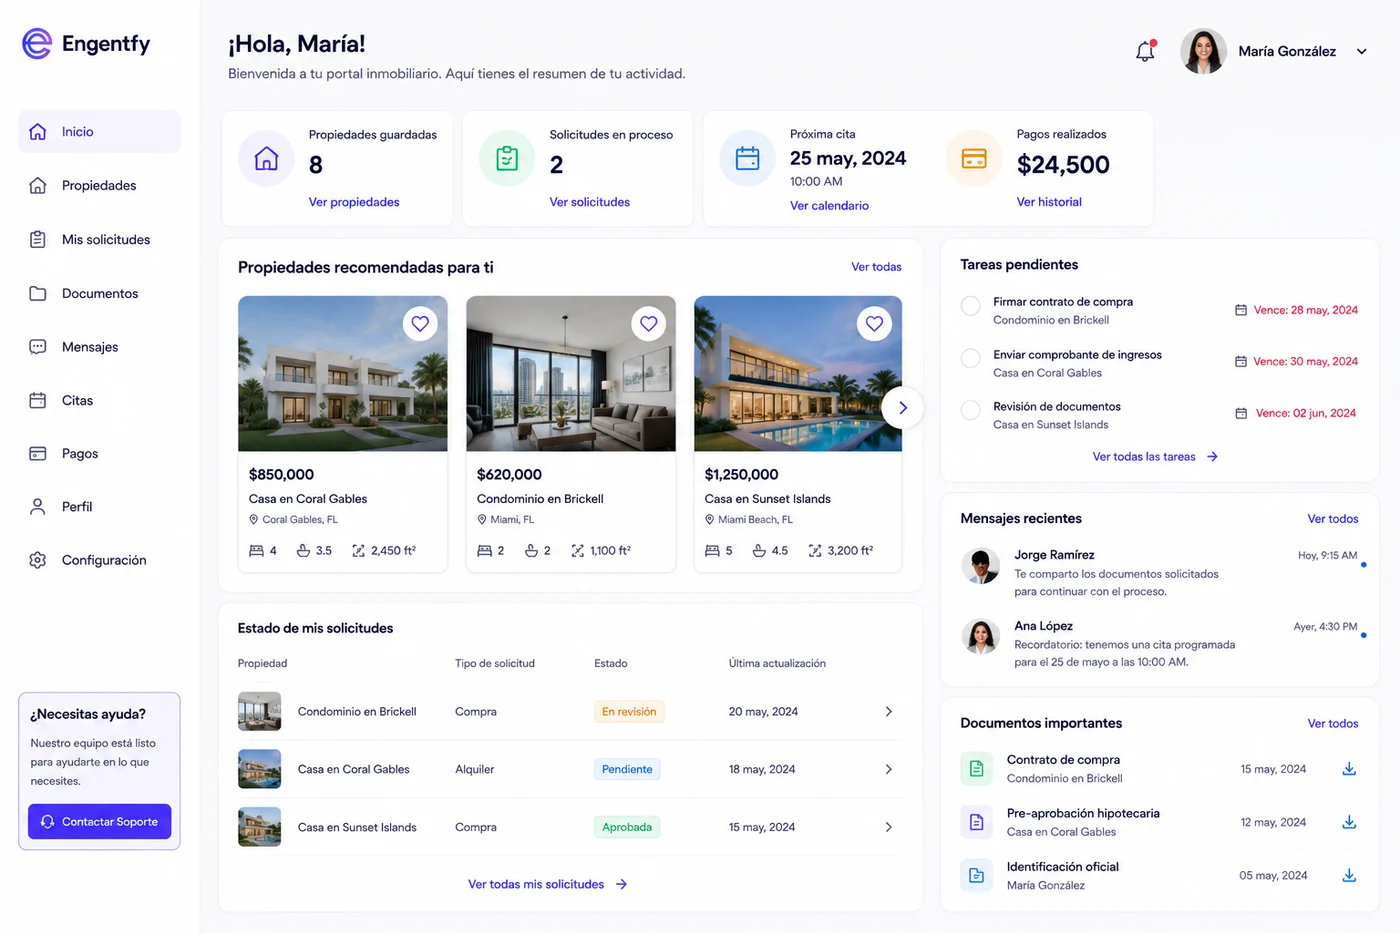Open the Casa en Coral Gables property photo
The width and height of the screenshot is (1400, 933).
pyautogui.click(x=343, y=374)
